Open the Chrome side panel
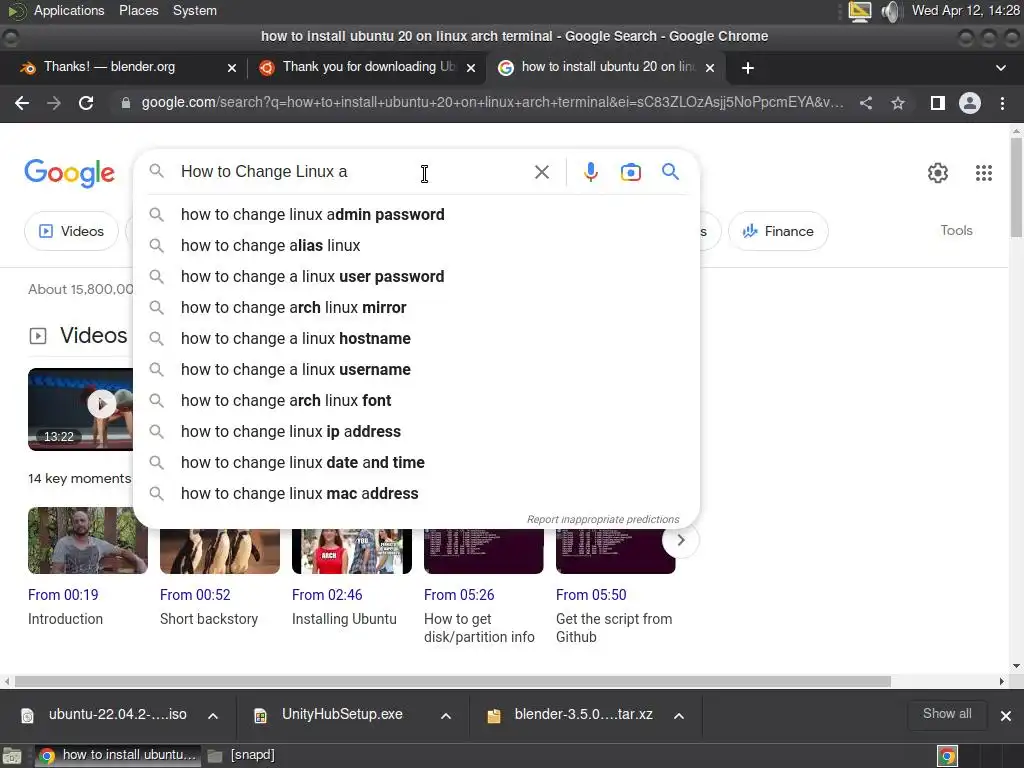This screenshot has height=768, width=1024. pos(938,103)
